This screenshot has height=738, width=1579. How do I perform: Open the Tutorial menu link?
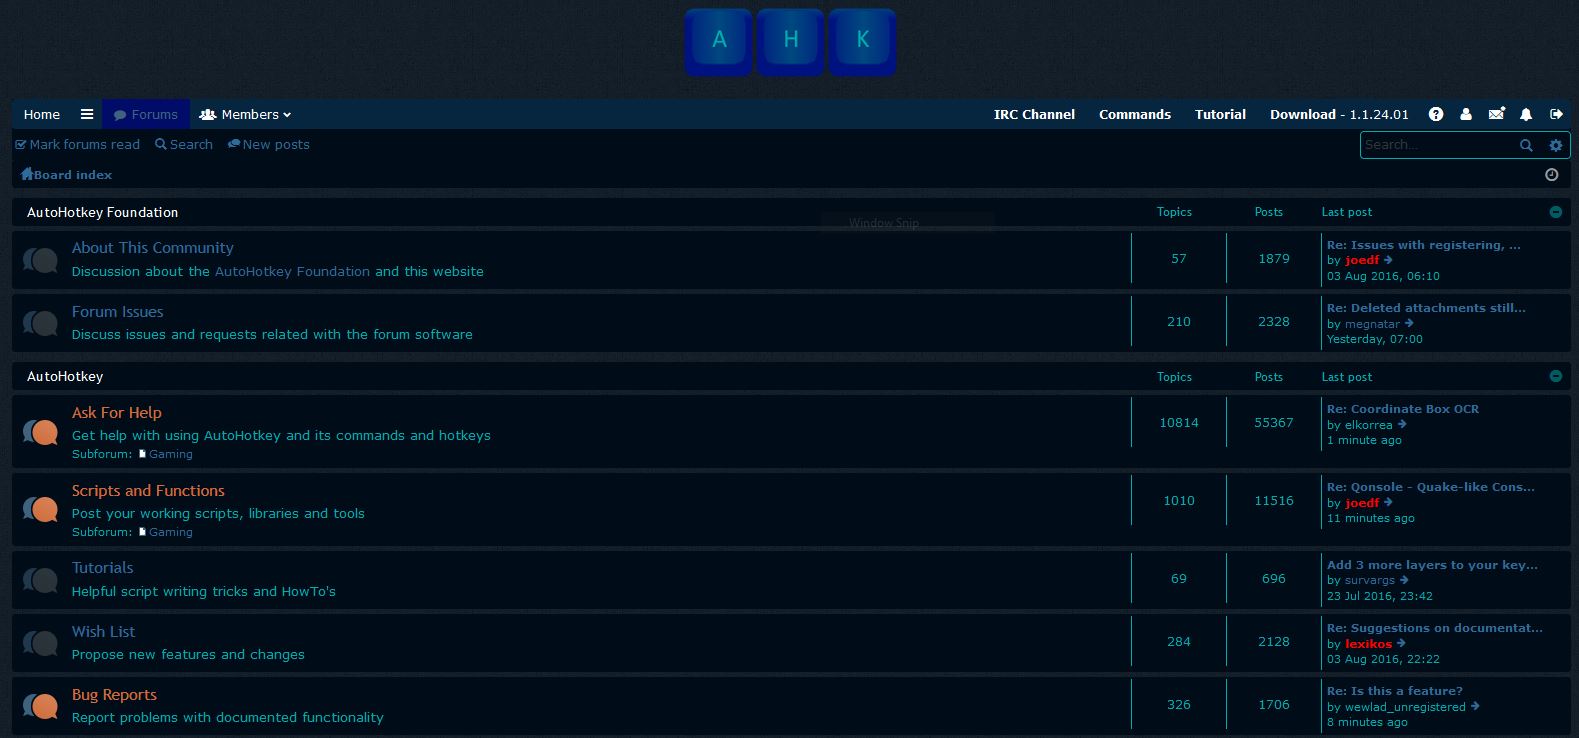pyautogui.click(x=1220, y=114)
